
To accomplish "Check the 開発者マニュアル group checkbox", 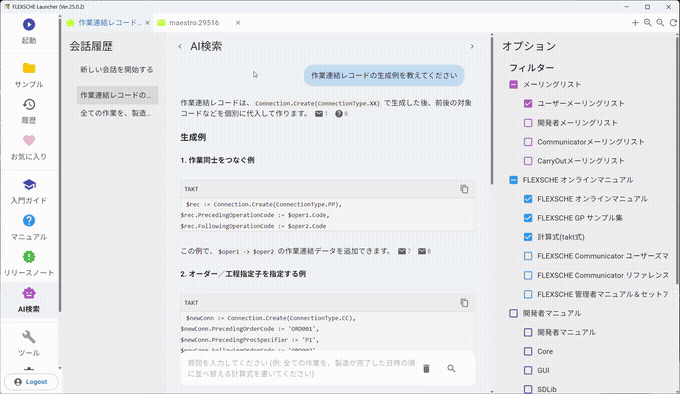I will 513,313.
